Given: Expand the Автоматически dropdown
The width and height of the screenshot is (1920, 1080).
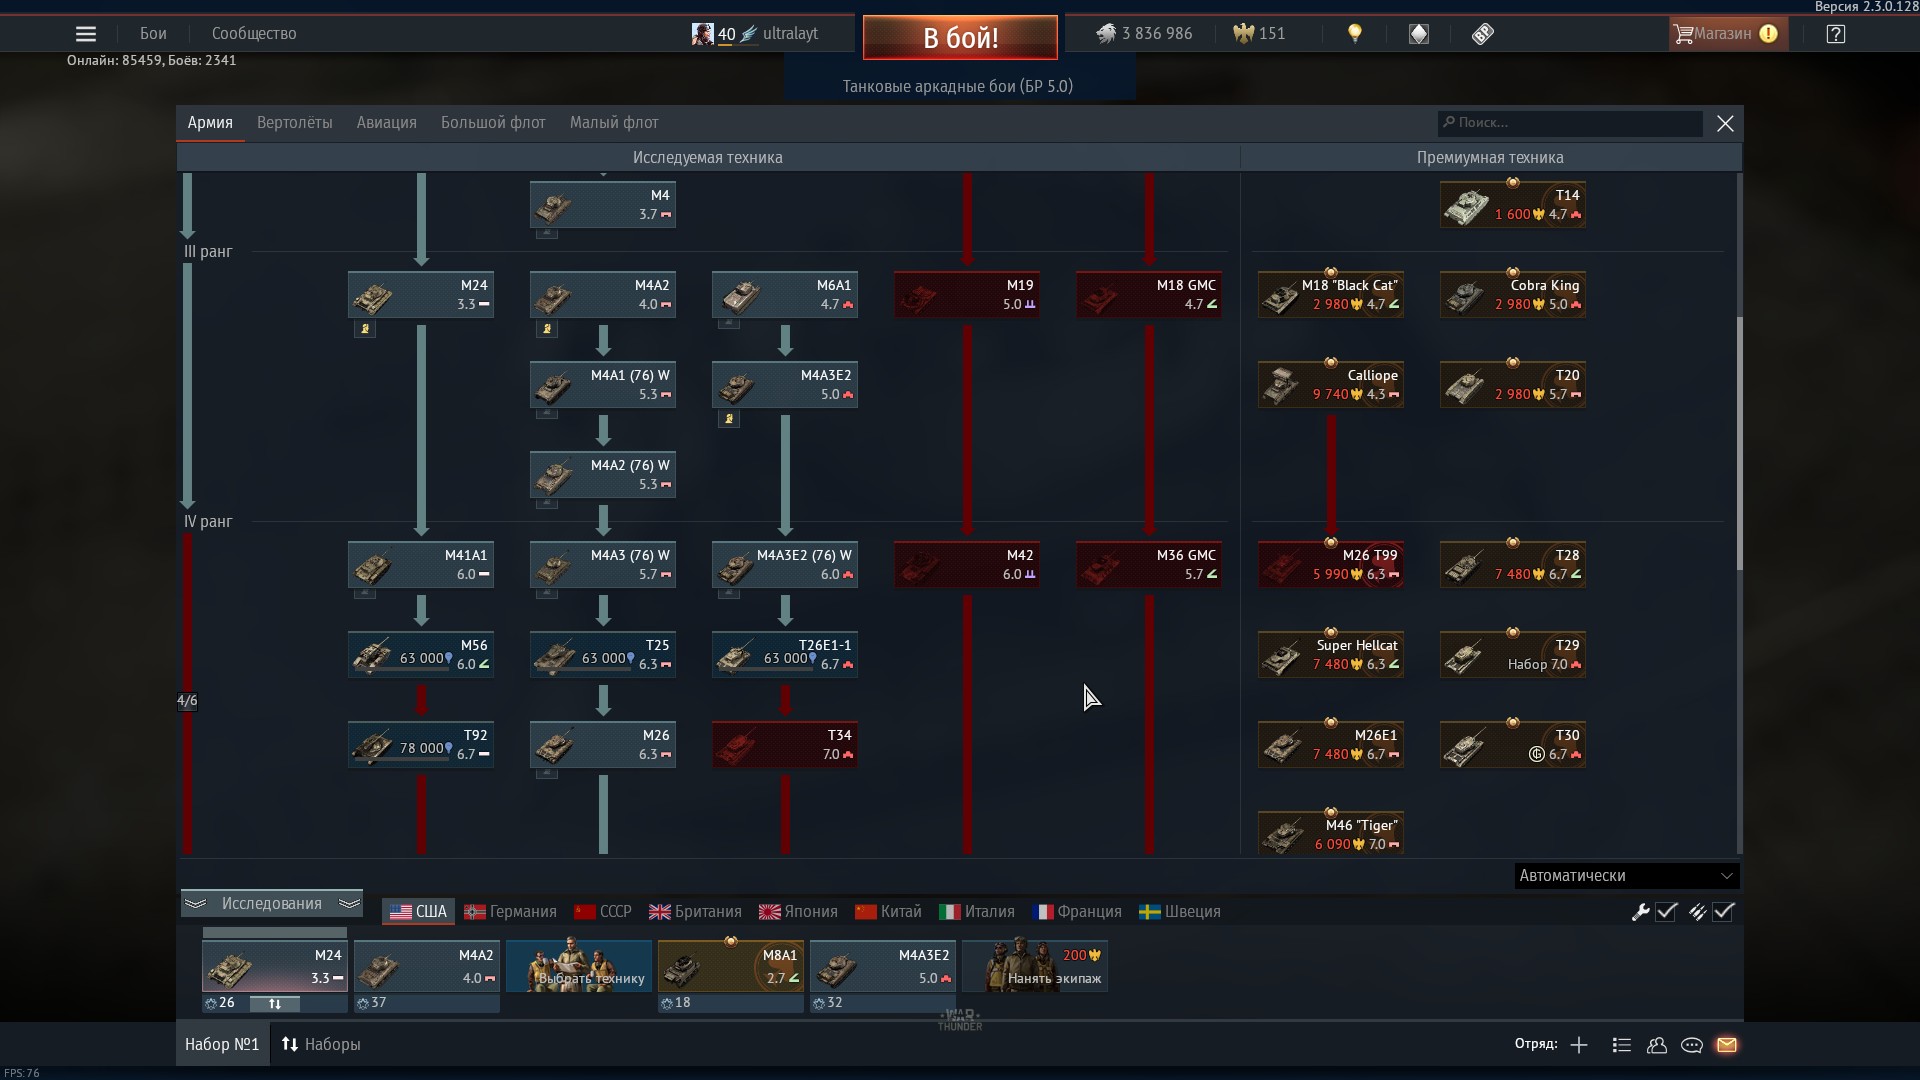Looking at the screenshot, I should point(1627,876).
